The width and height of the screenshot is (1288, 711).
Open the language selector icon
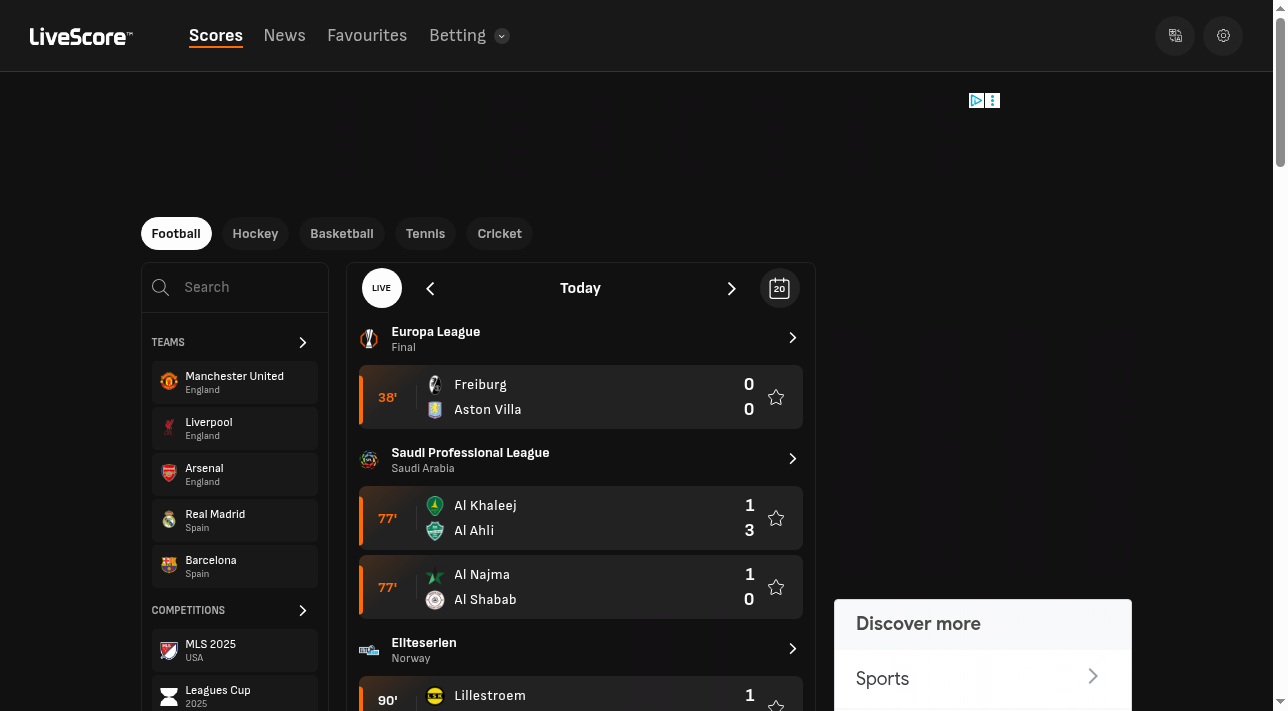coord(1175,36)
